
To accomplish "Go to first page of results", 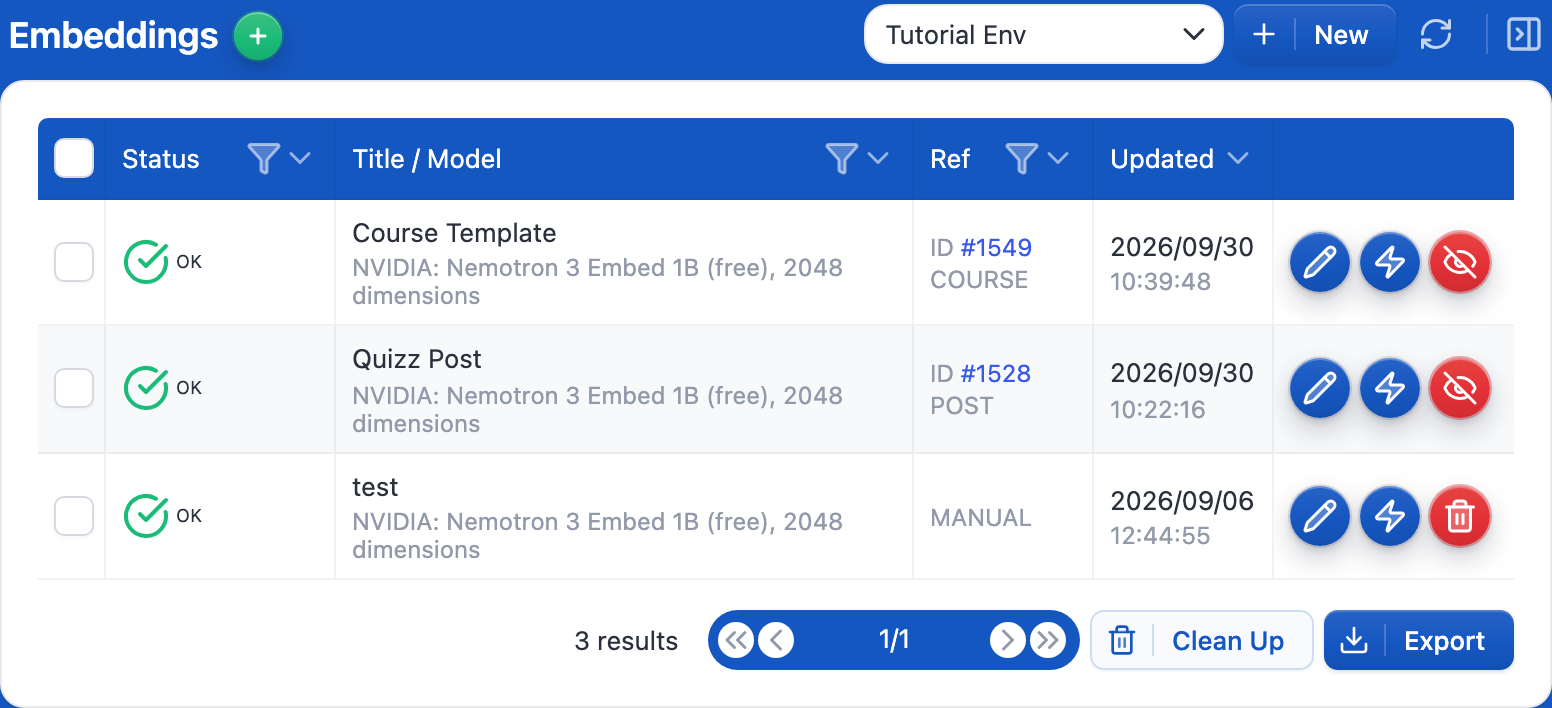I will pyautogui.click(x=736, y=640).
